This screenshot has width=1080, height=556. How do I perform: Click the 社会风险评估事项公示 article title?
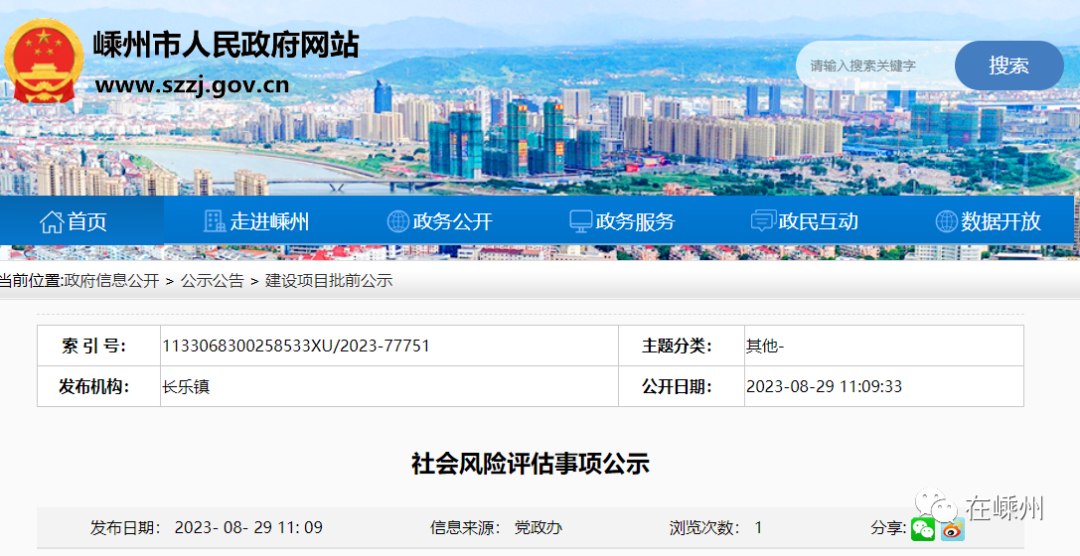(x=530, y=464)
